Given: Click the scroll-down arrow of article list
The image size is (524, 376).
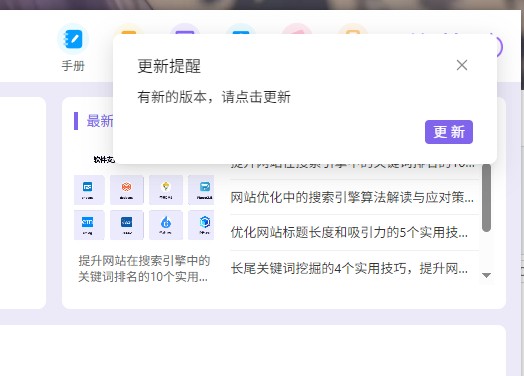Looking at the screenshot, I should [487, 275].
